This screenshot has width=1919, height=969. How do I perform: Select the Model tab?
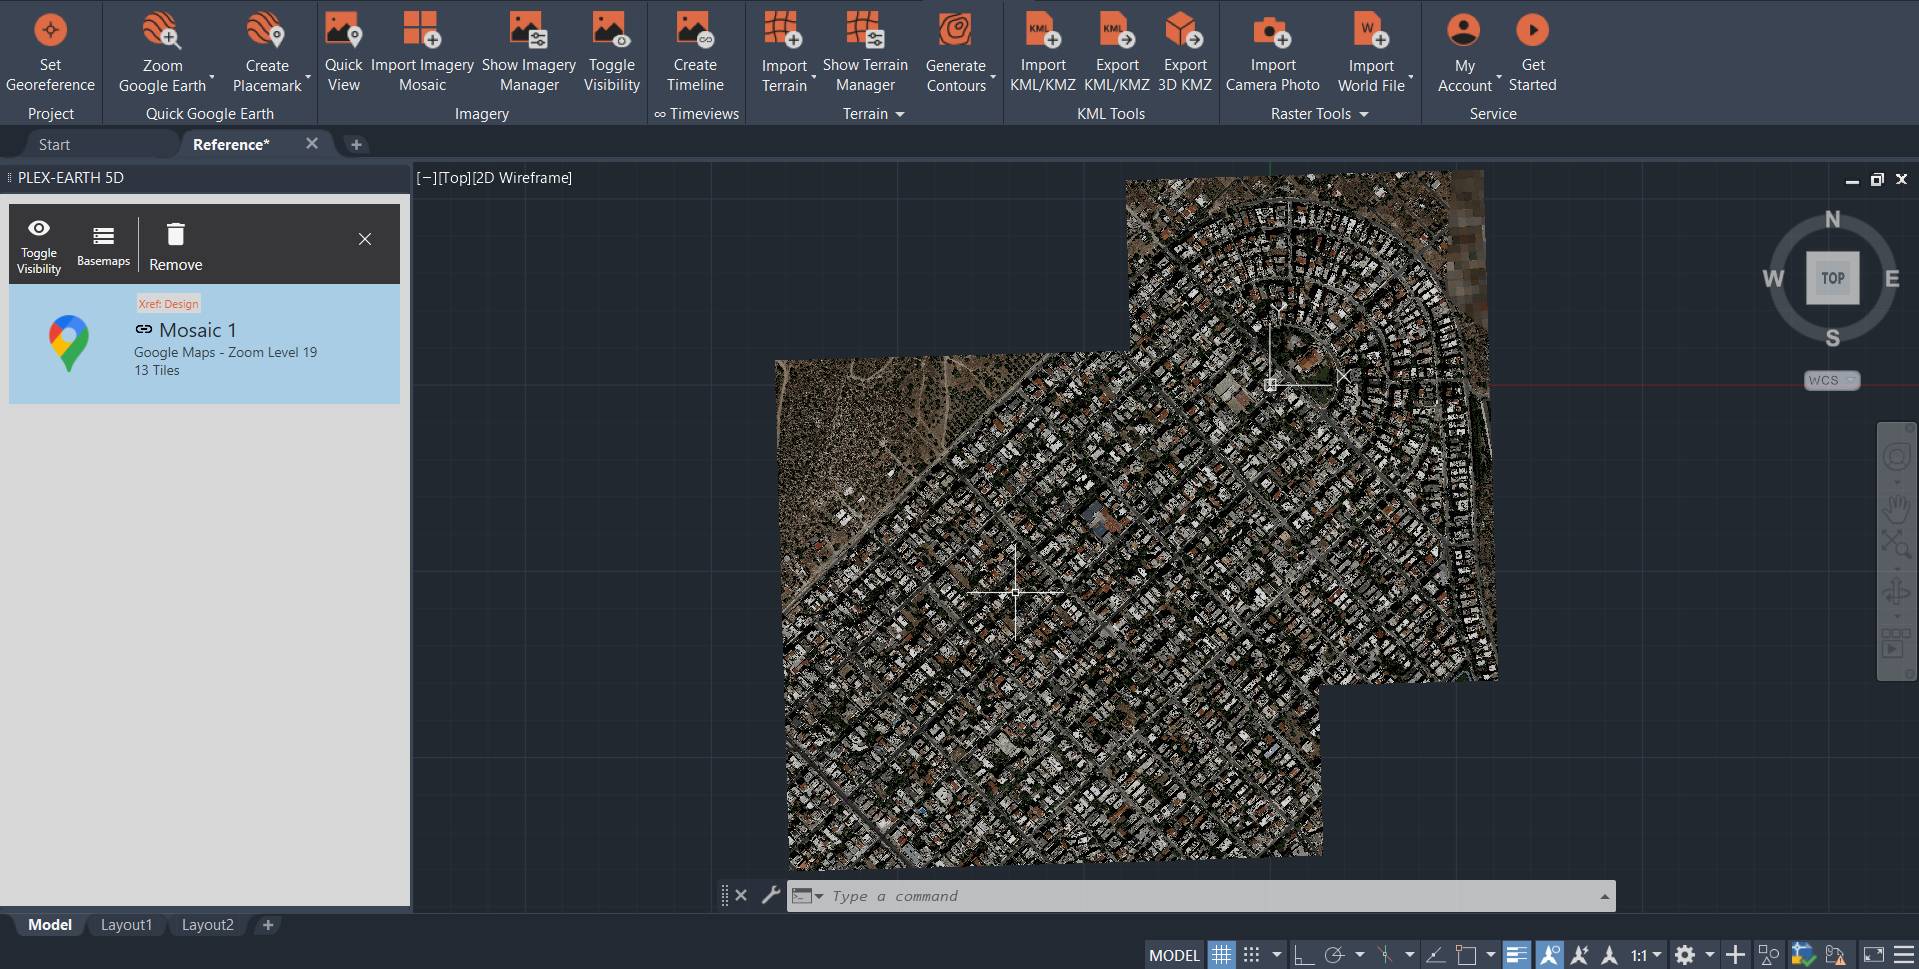point(50,925)
